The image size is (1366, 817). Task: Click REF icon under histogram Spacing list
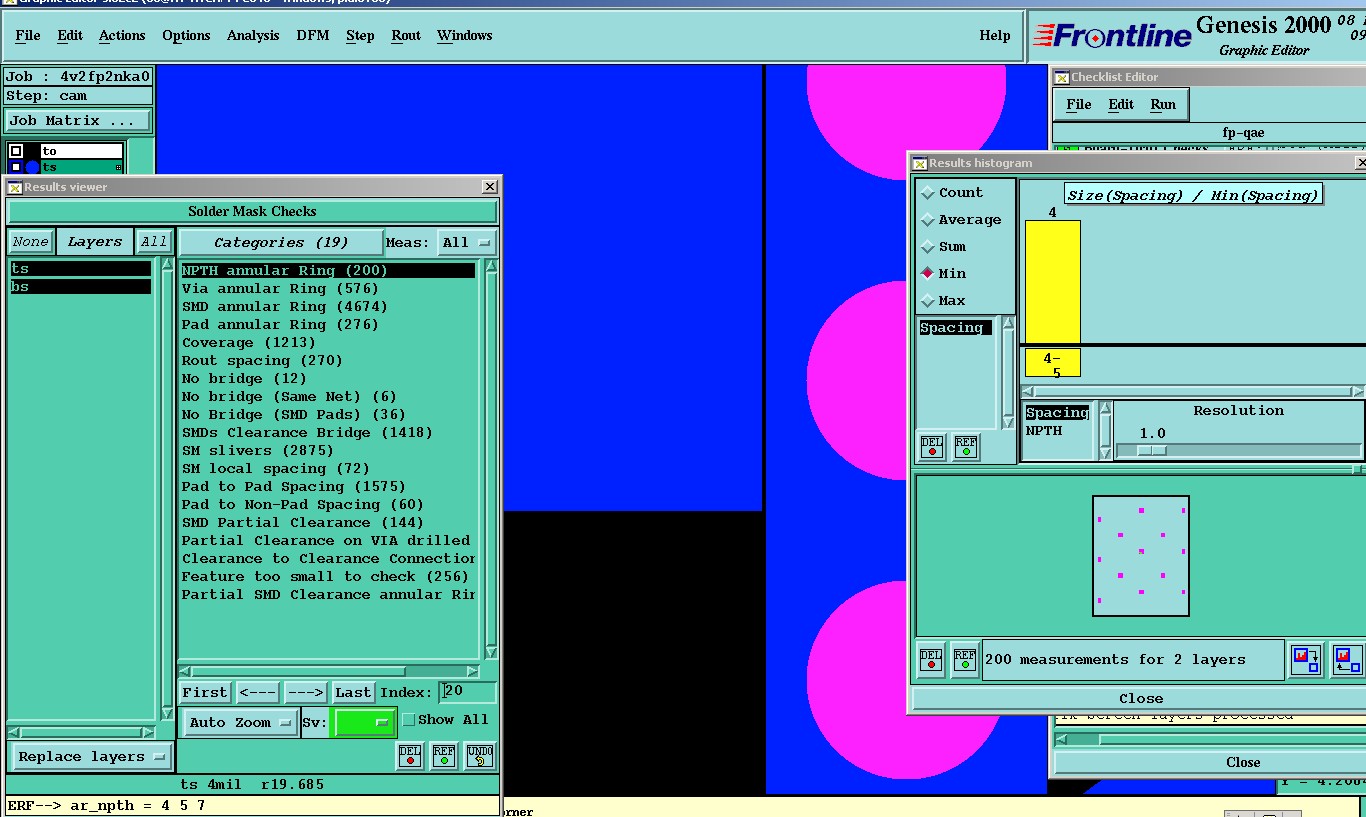966,448
